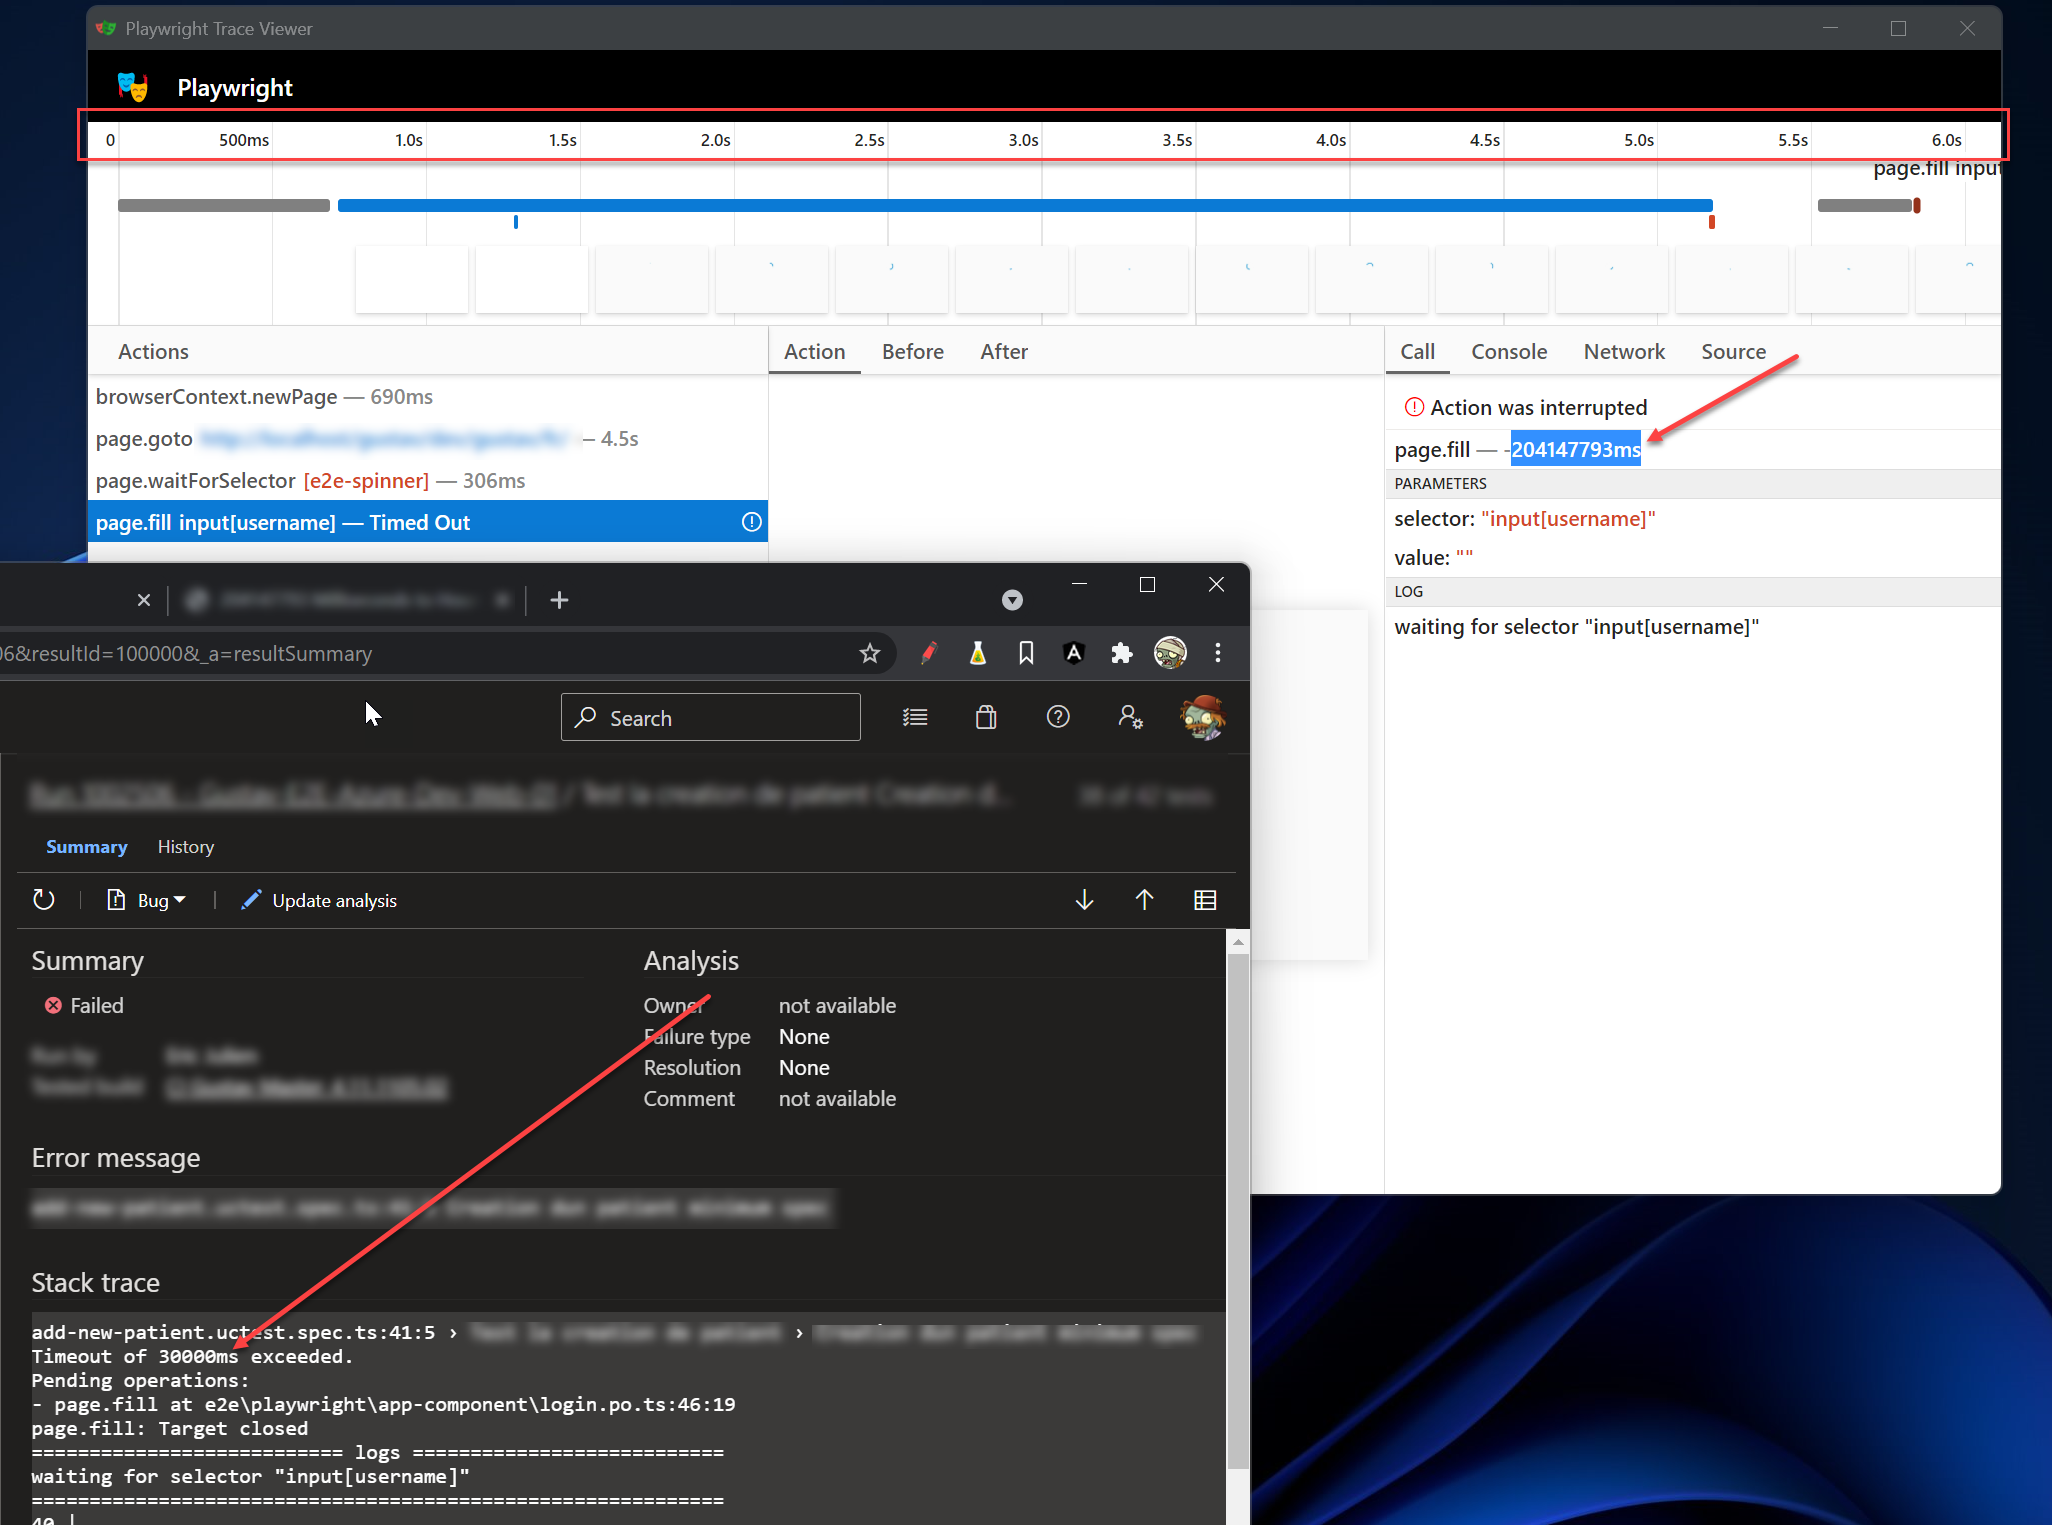
Task: Open the user settings icon
Action: coord(1130,717)
